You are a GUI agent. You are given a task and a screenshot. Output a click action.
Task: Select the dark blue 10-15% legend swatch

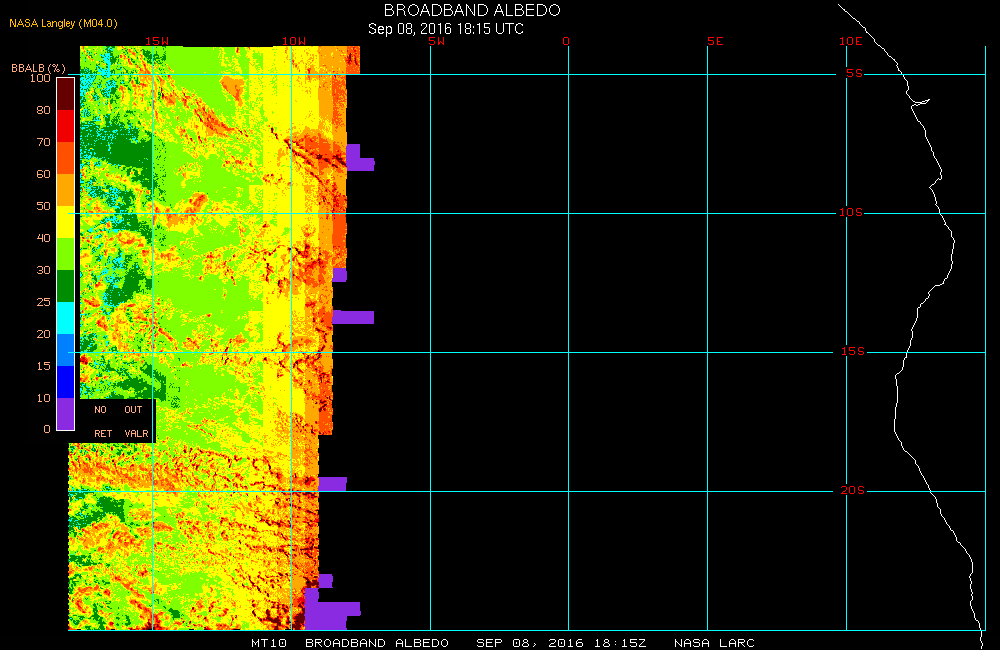click(64, 382)
